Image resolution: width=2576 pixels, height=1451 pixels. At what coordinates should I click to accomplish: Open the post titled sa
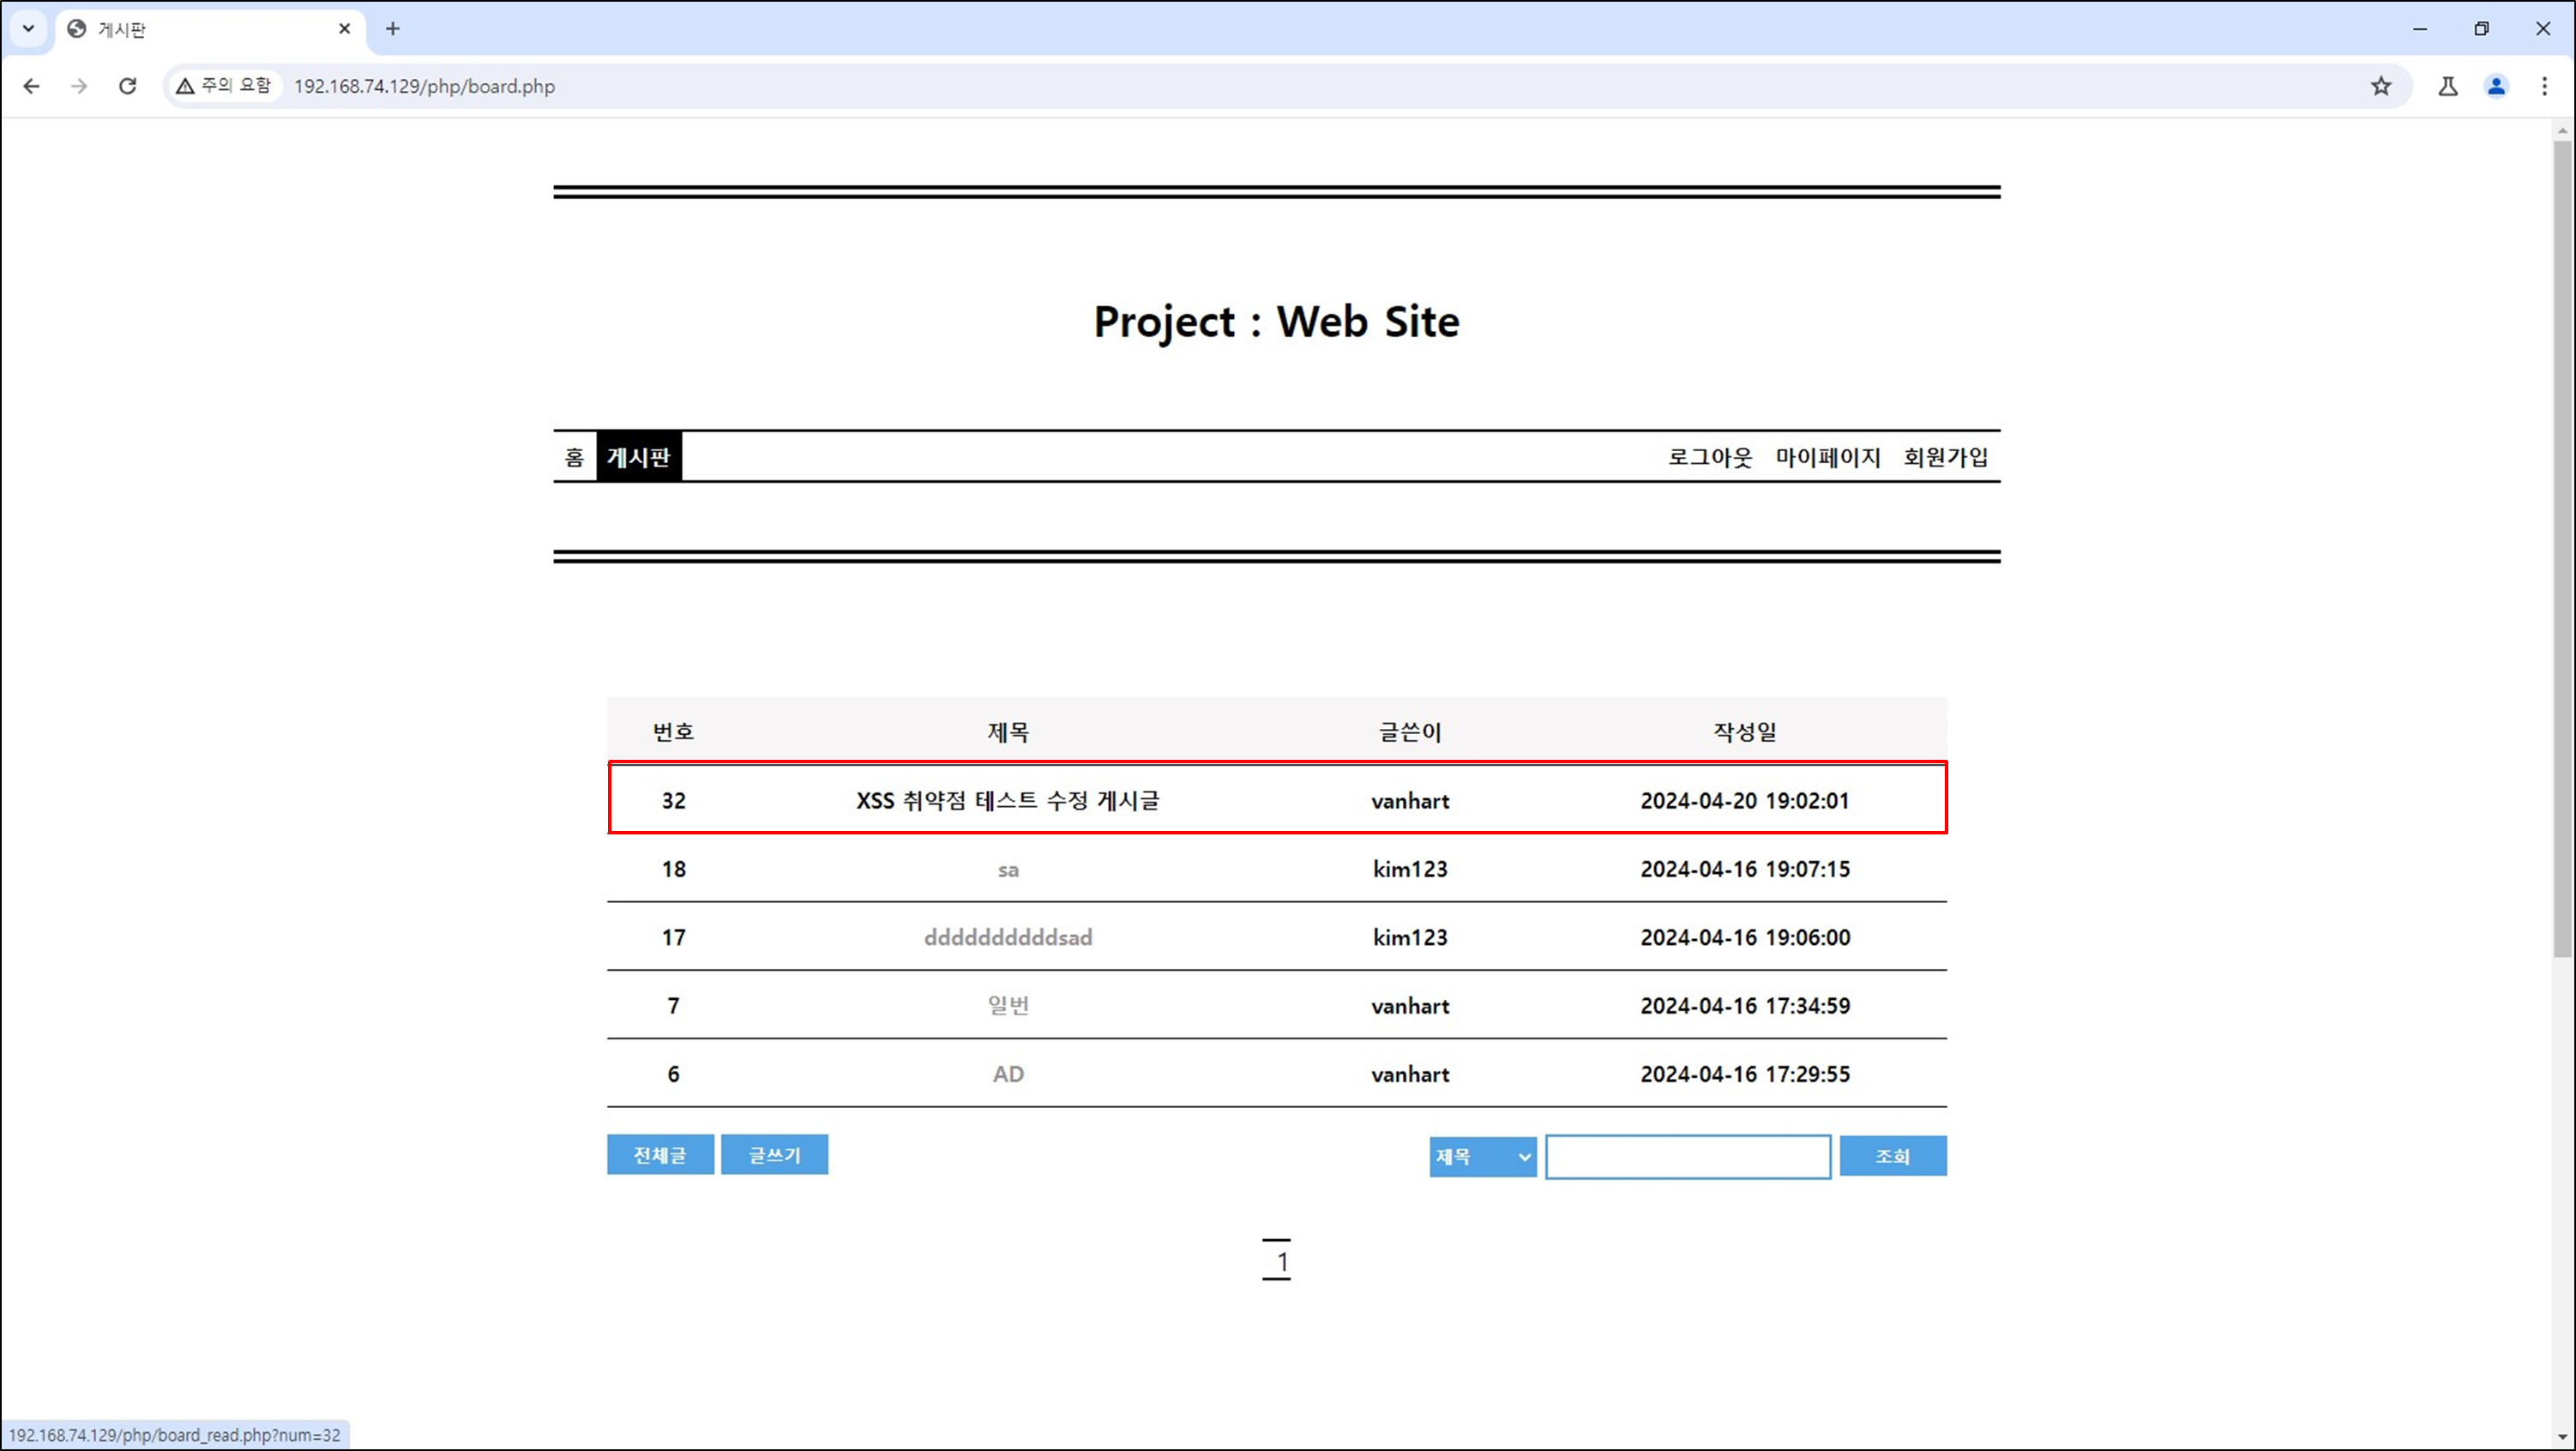tap(1008, 870)
